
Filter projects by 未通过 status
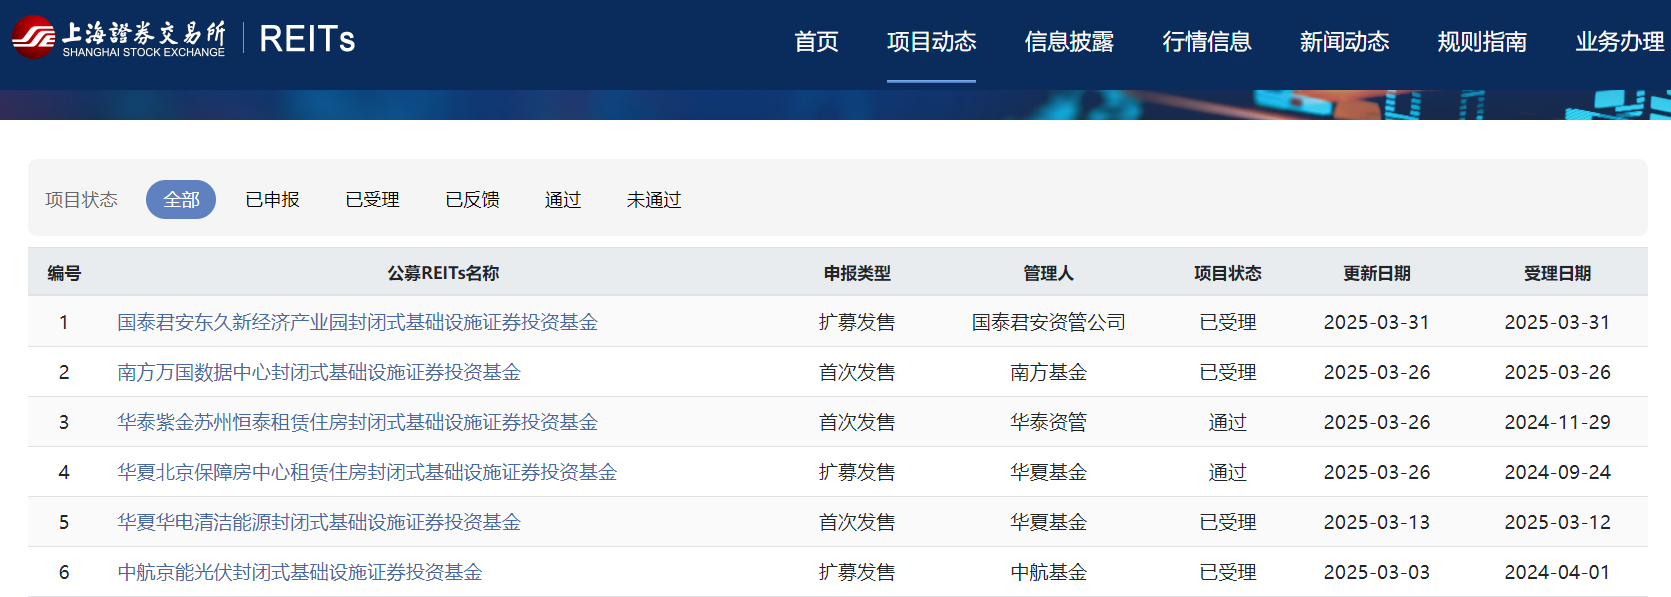(x=654, y=200)
